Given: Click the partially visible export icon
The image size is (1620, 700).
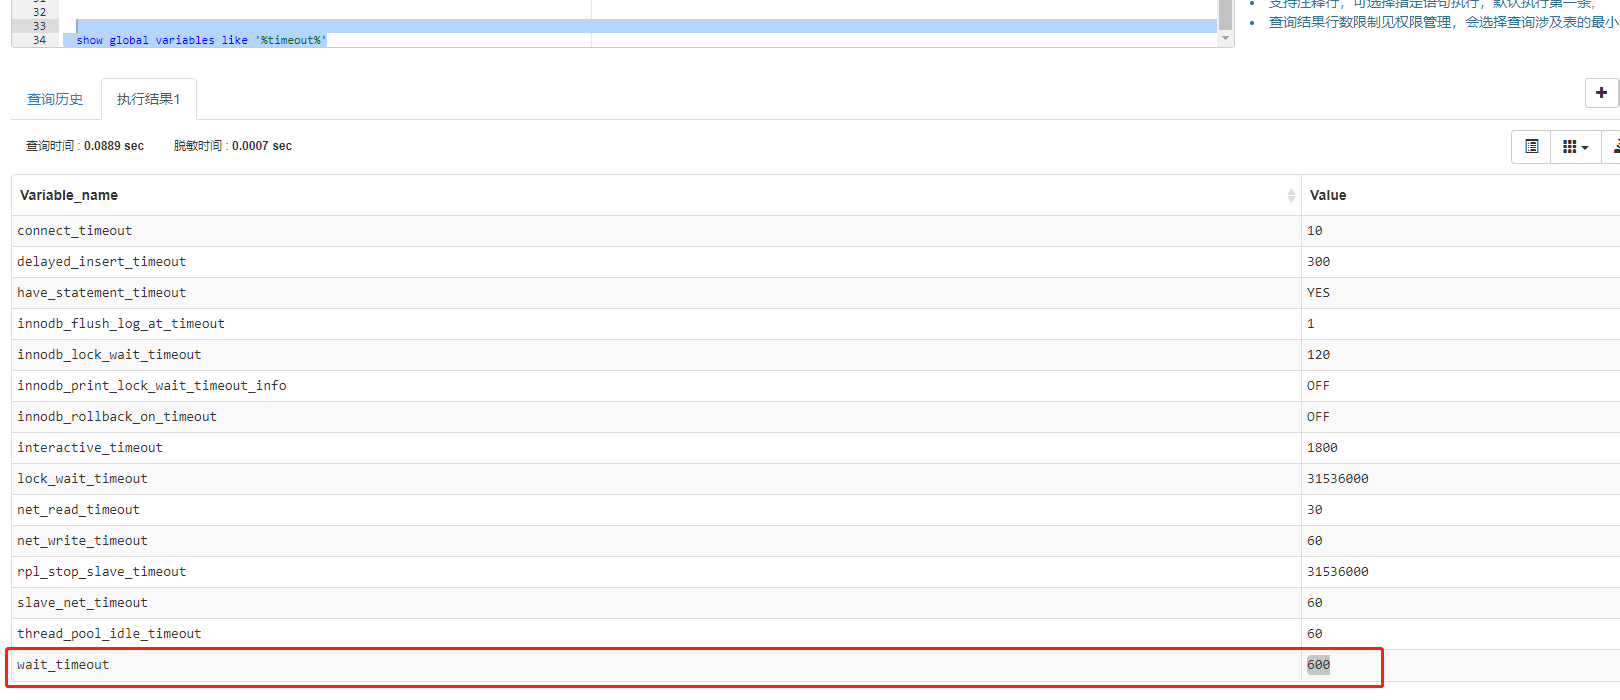Looking at the screenshot, I should tap(1613, 147).
